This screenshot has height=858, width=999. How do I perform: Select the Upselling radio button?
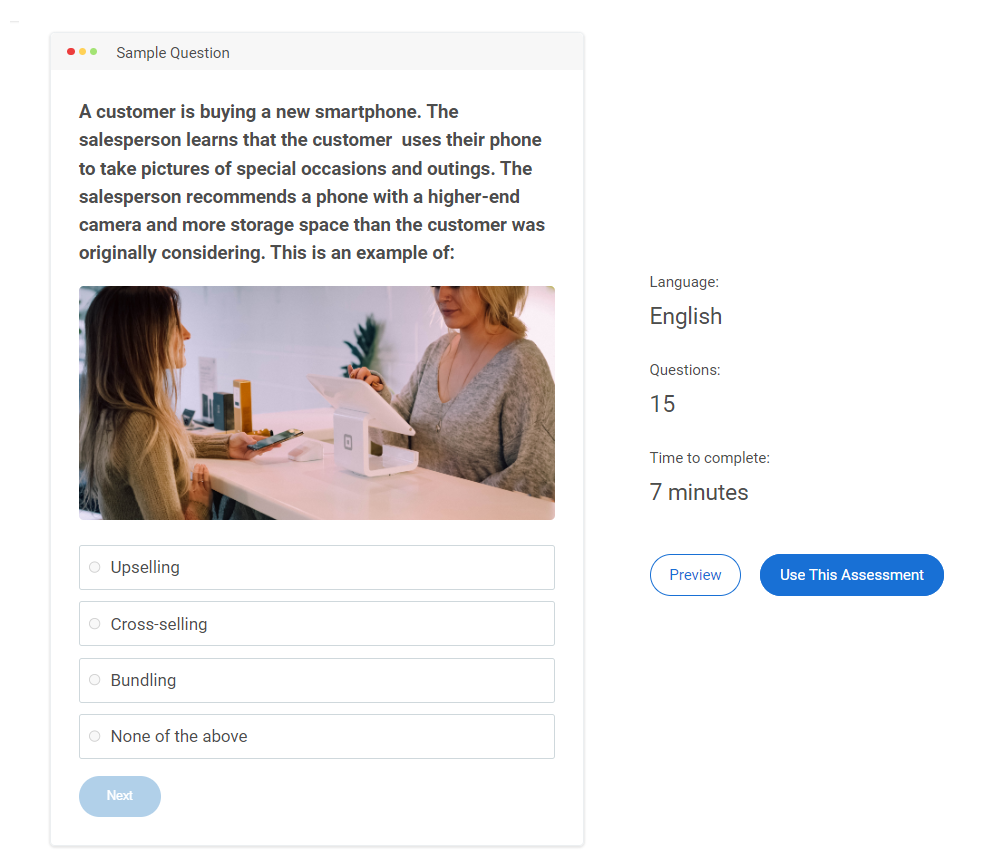pyautogui.click(x=95, y=567)
